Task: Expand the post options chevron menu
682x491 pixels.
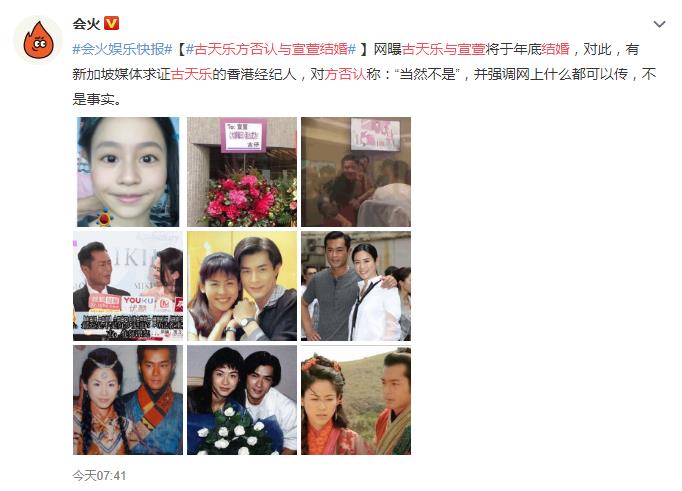Action: click(659, 24)
